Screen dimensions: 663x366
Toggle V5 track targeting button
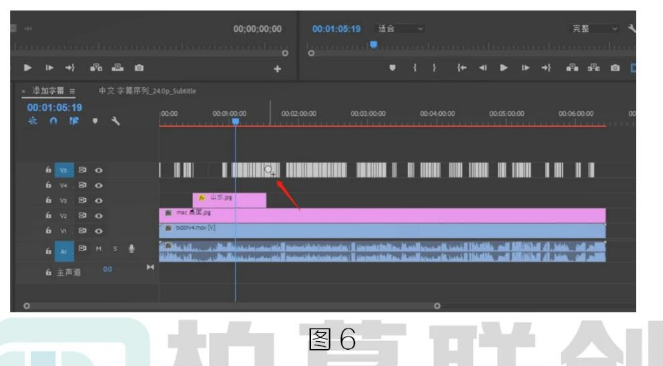64,170
